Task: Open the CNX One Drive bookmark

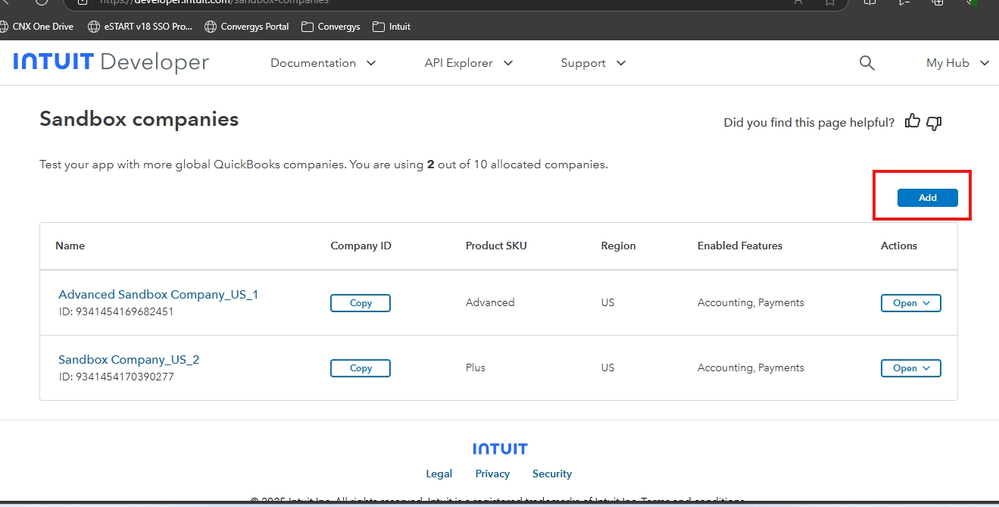Action: tap(36, 27)
